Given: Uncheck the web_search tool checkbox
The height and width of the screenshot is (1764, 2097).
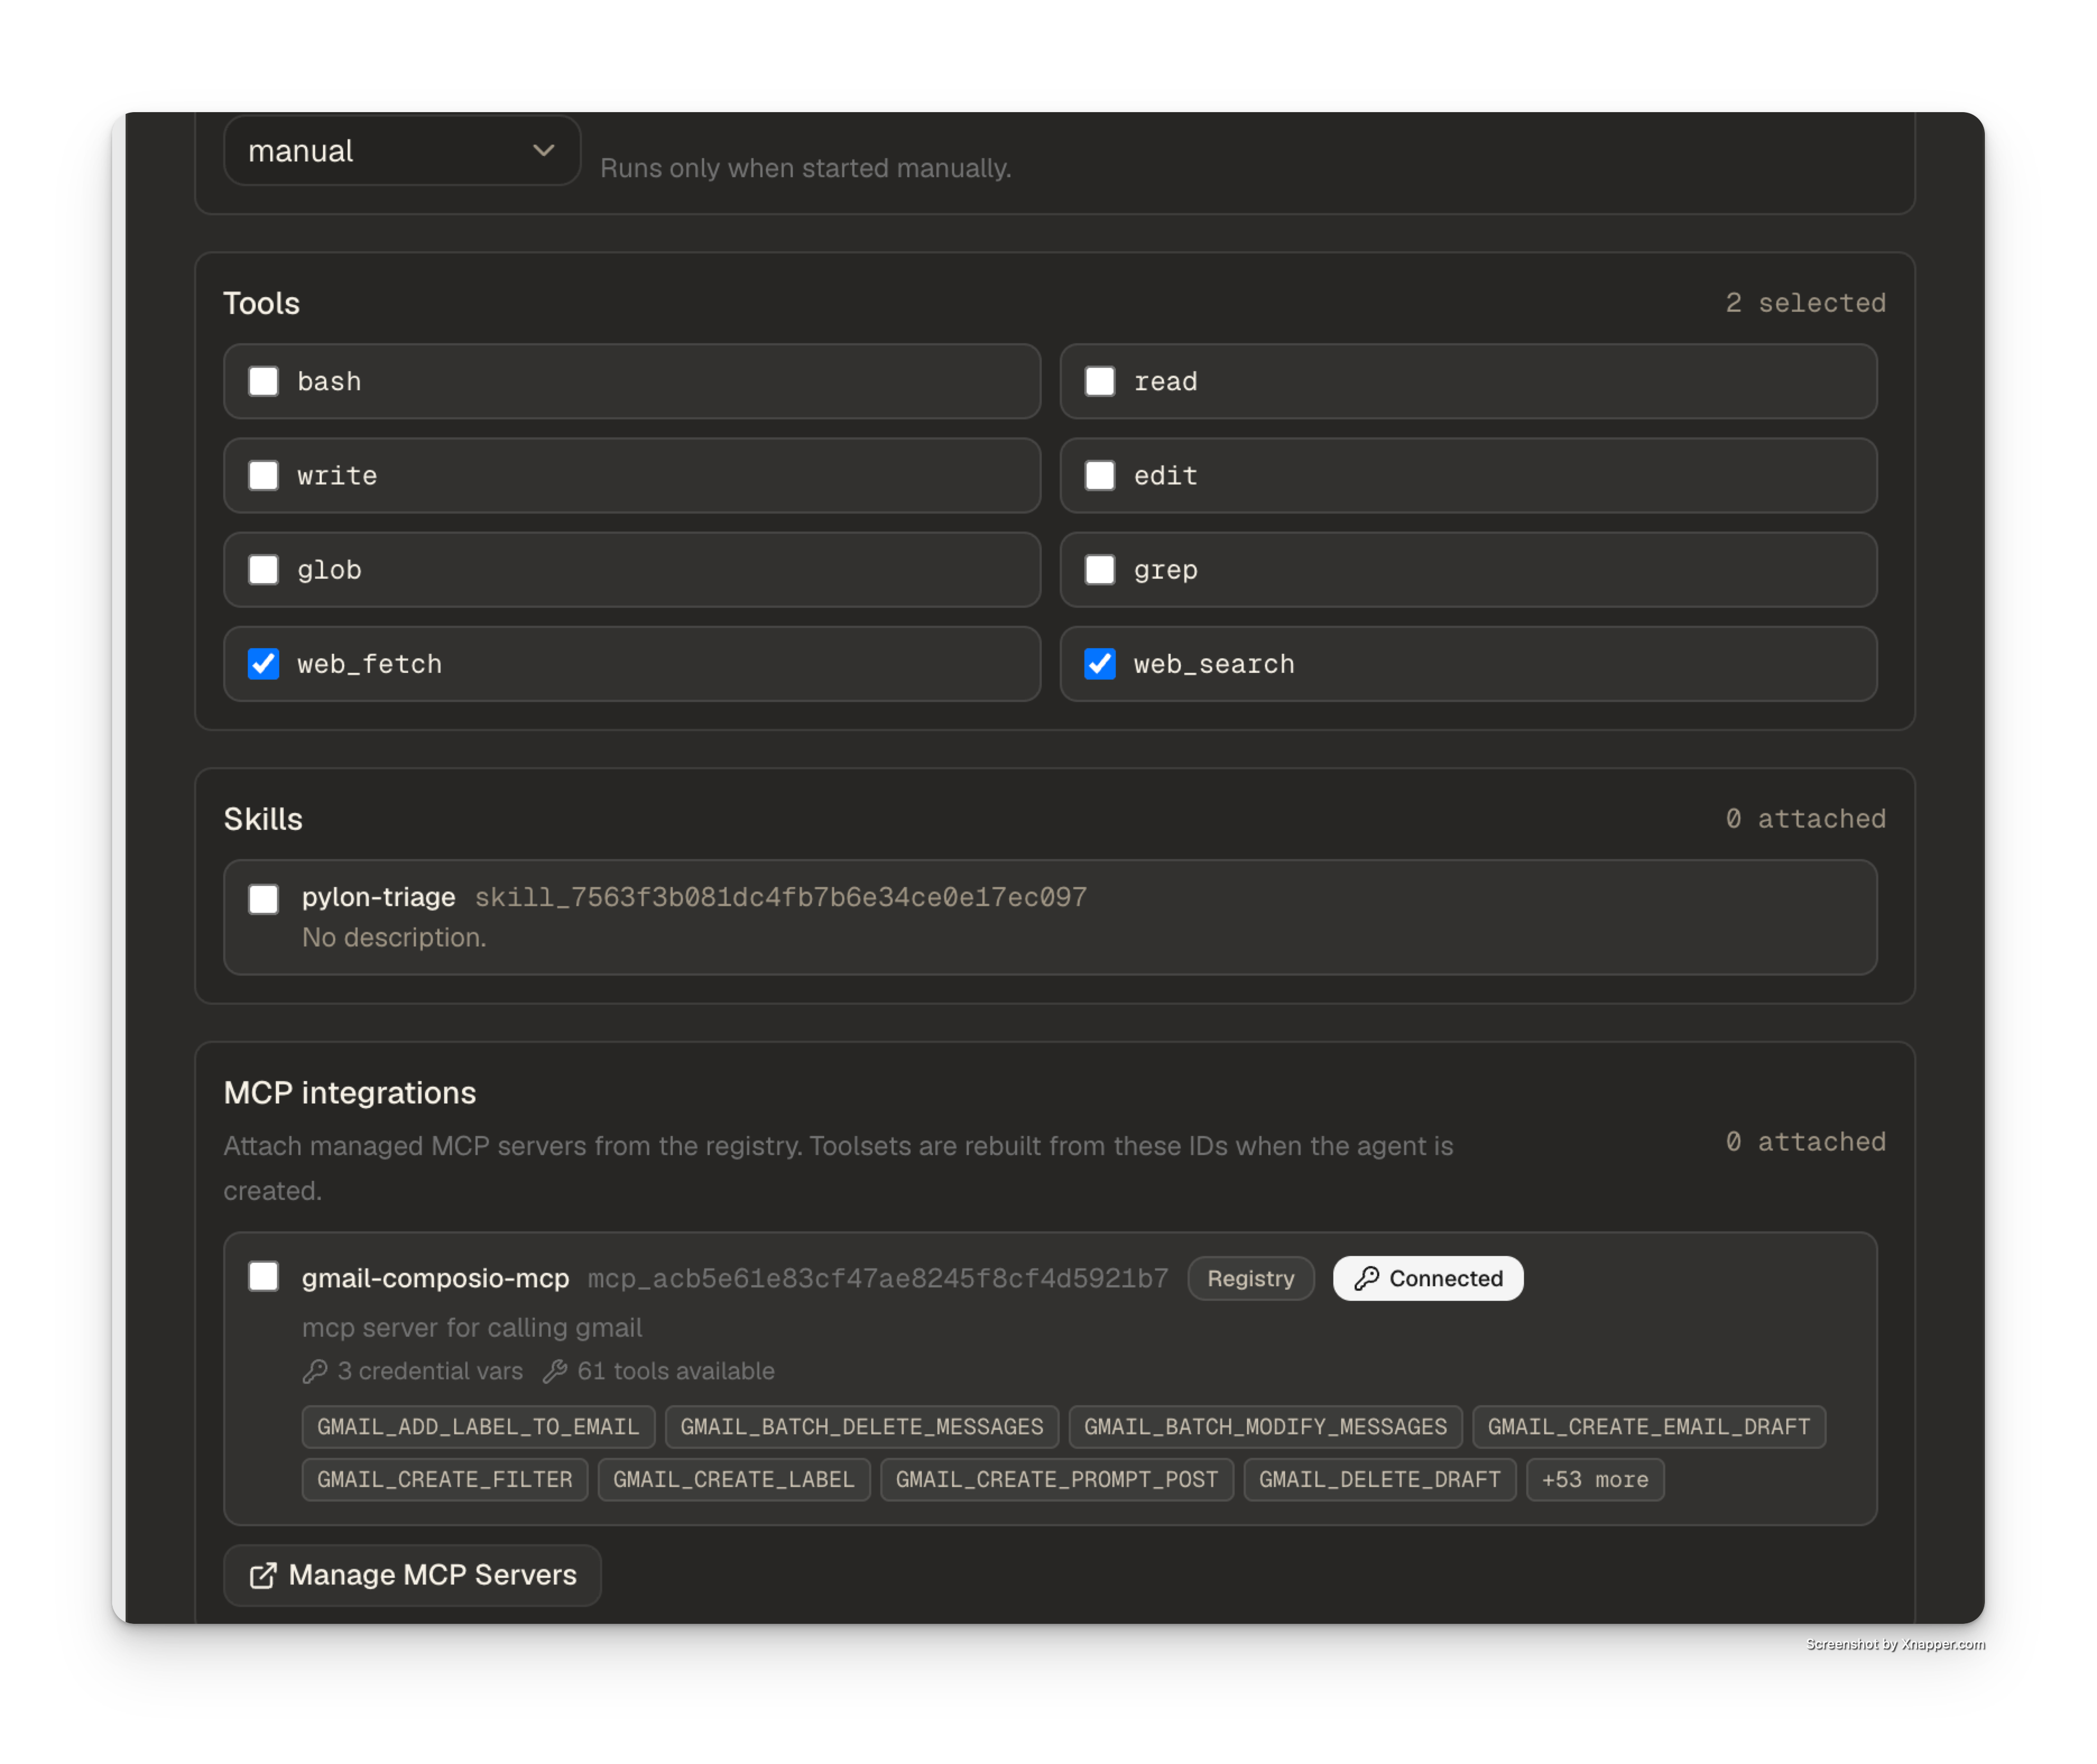Looking at the screenshot, I should (1099, 663).
